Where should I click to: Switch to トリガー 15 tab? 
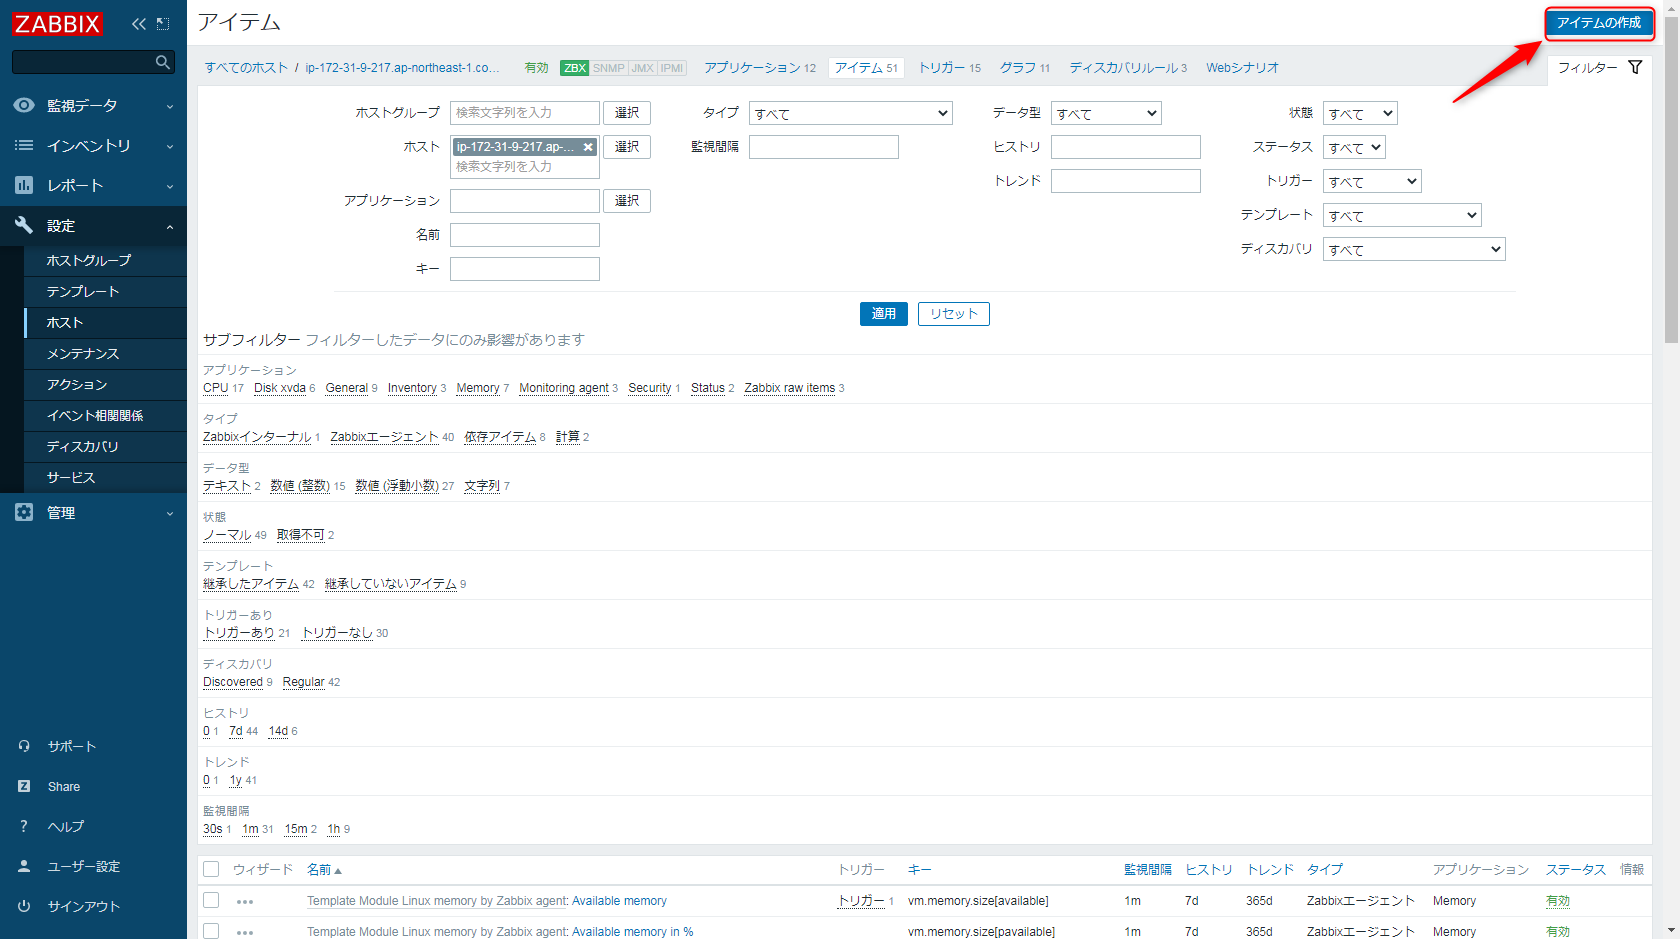tap(950, 68)
